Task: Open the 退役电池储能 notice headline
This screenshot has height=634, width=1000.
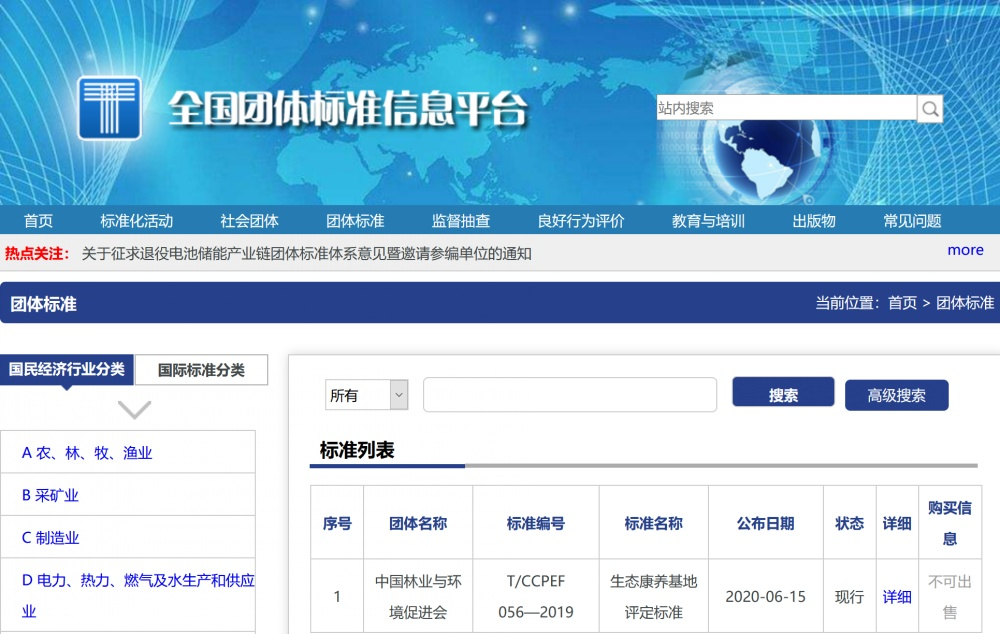Action: [307, 254]
